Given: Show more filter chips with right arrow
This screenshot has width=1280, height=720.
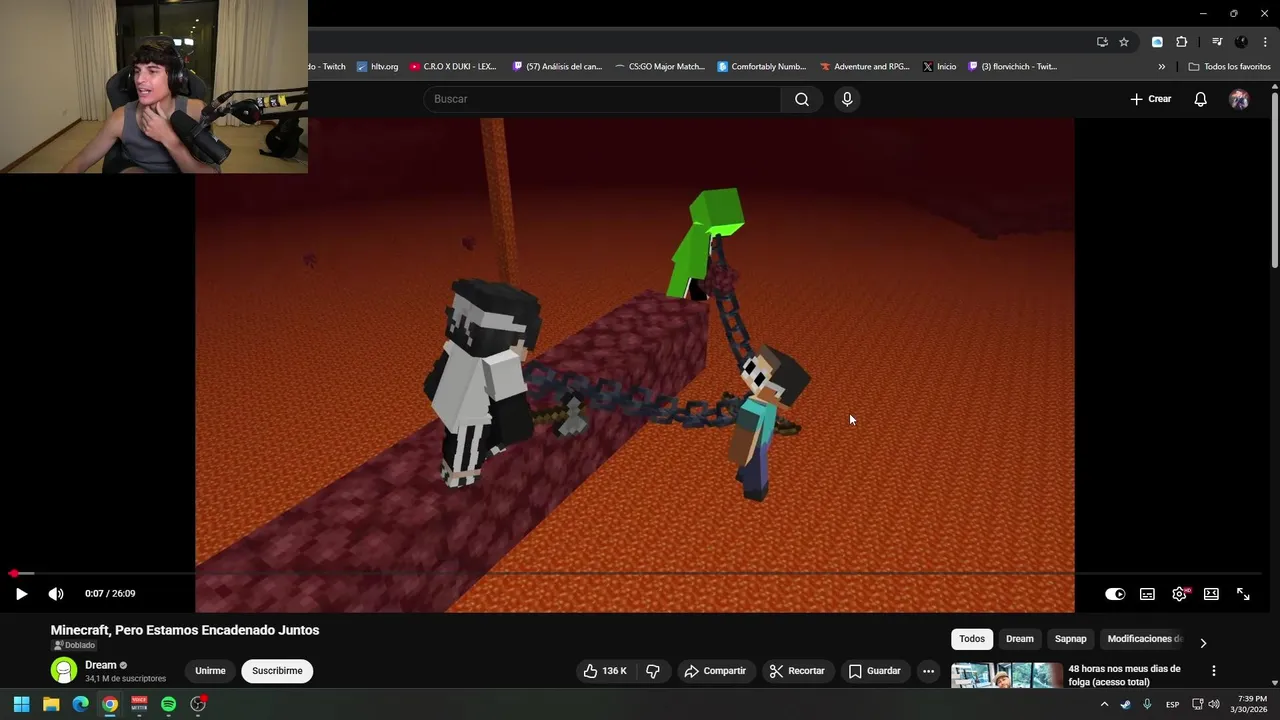Looking at the screenshot, I should [1203, 643].
